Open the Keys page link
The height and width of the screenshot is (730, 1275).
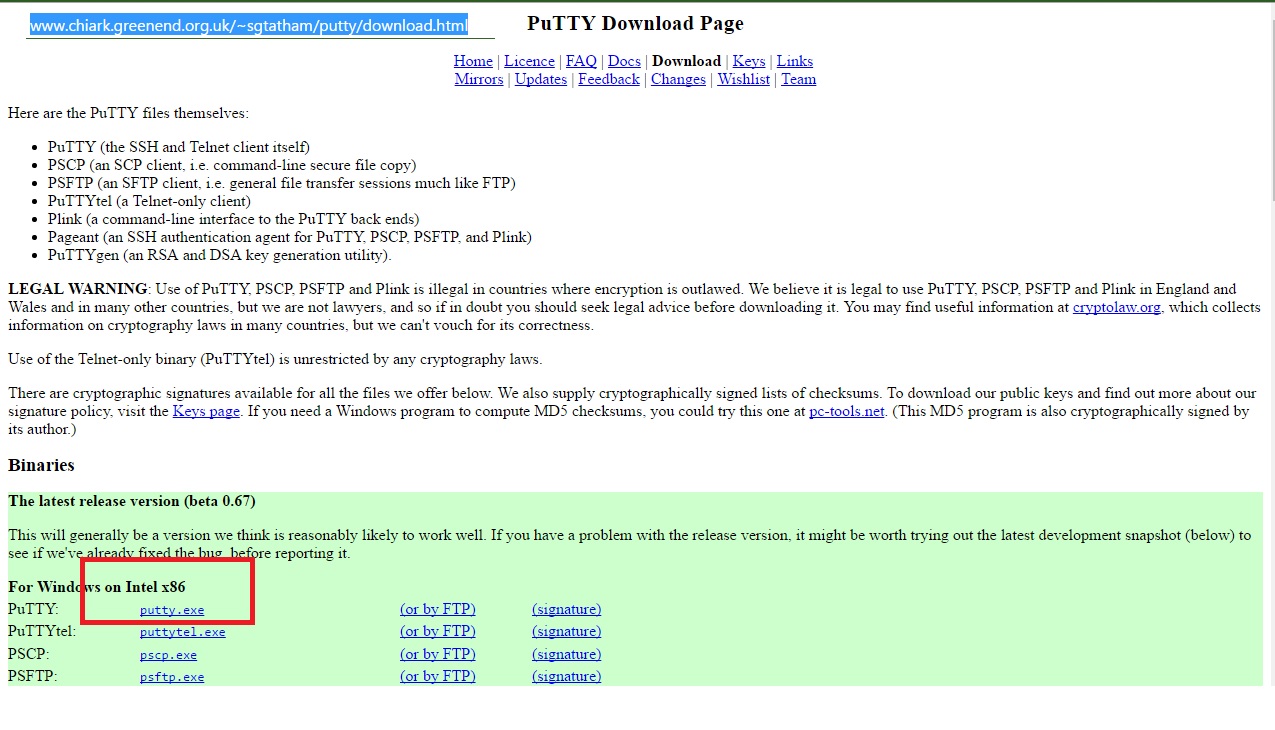pyautogui.click(x=206, y=411)
